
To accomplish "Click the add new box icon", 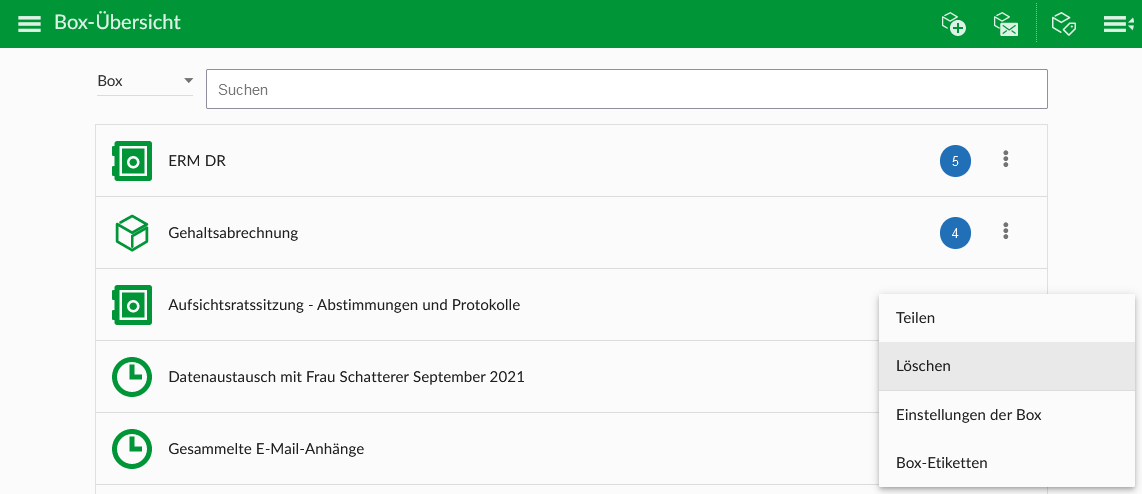I will point(953,24).
